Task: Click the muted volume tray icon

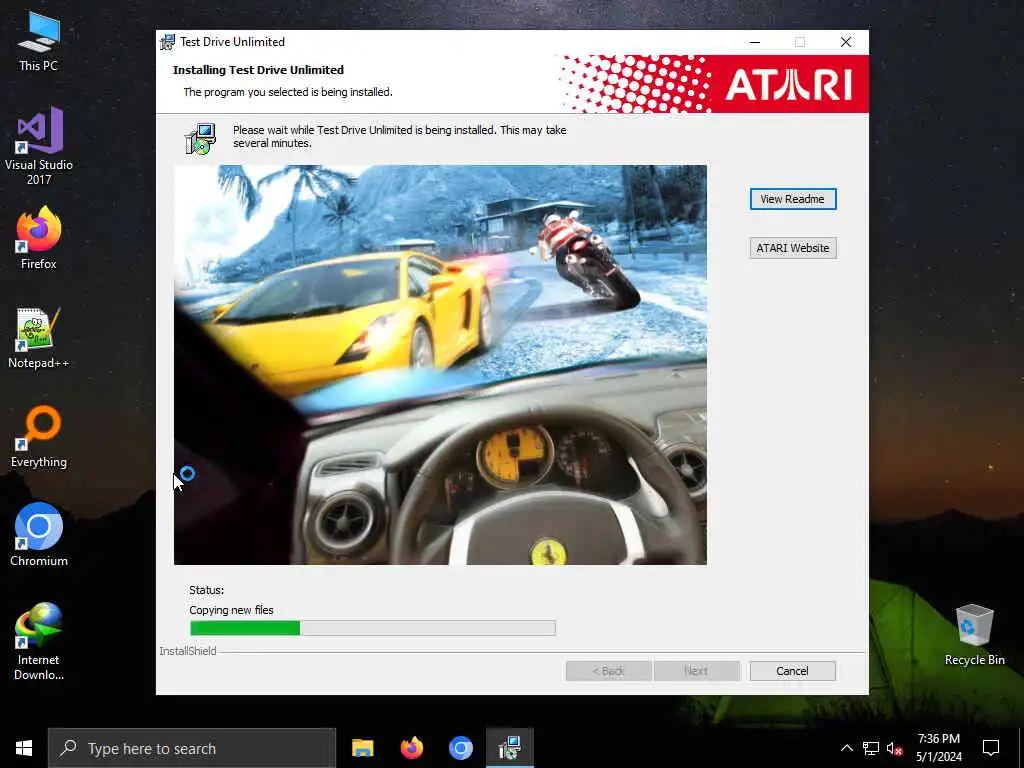Action: 894,748
